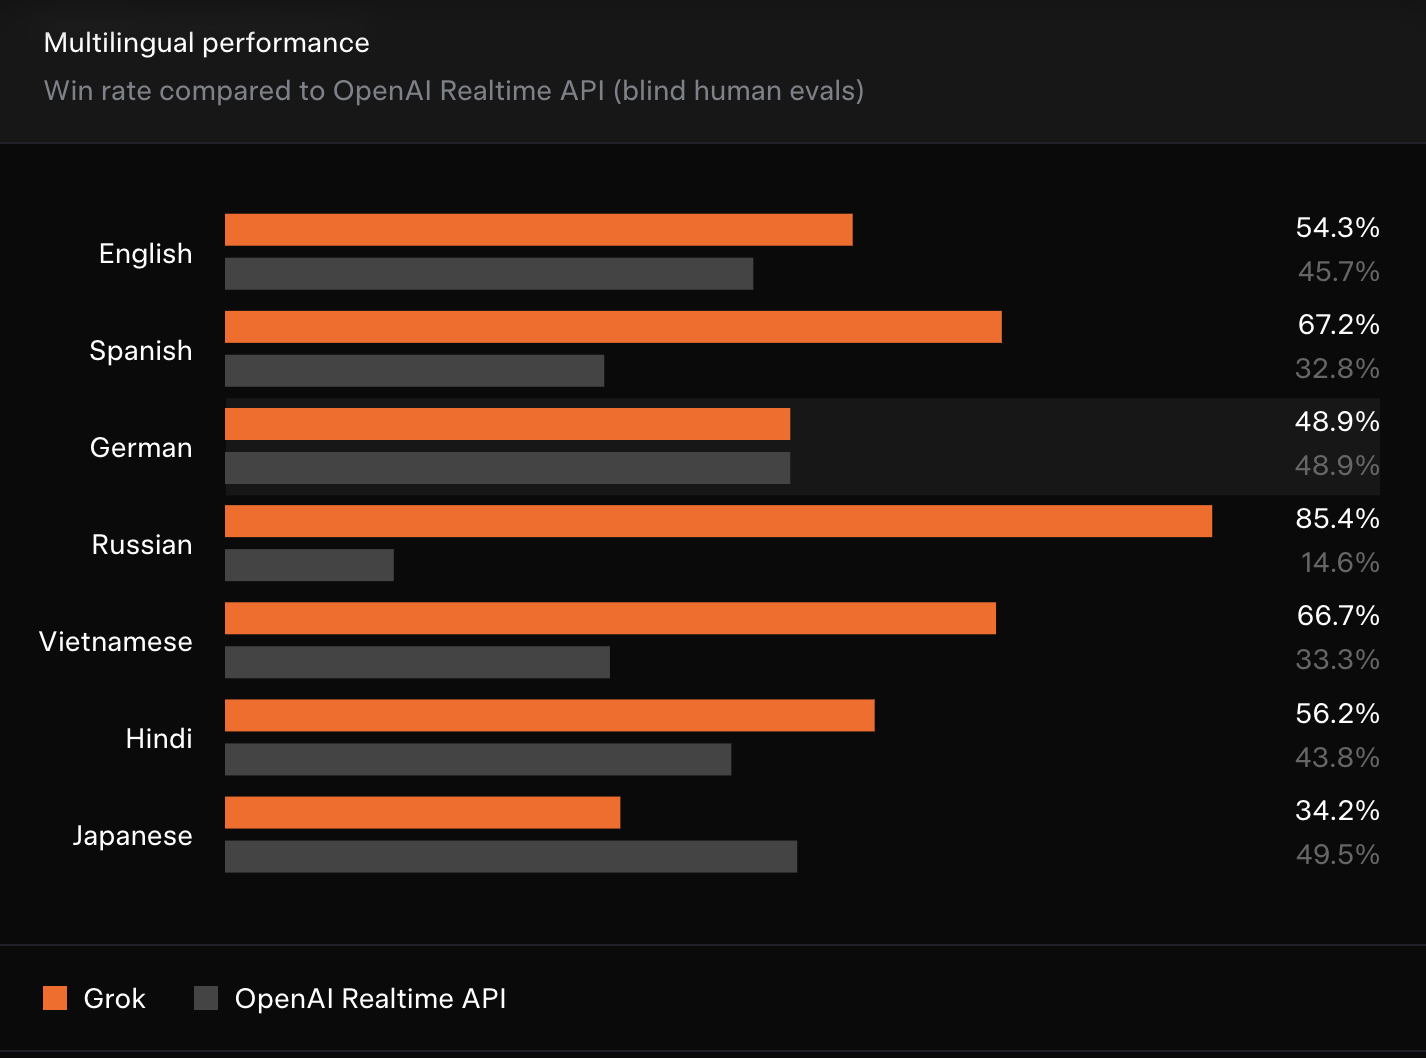
Task: Select the OpenAI Realtime API legend label
Action: tap(370, 998)
